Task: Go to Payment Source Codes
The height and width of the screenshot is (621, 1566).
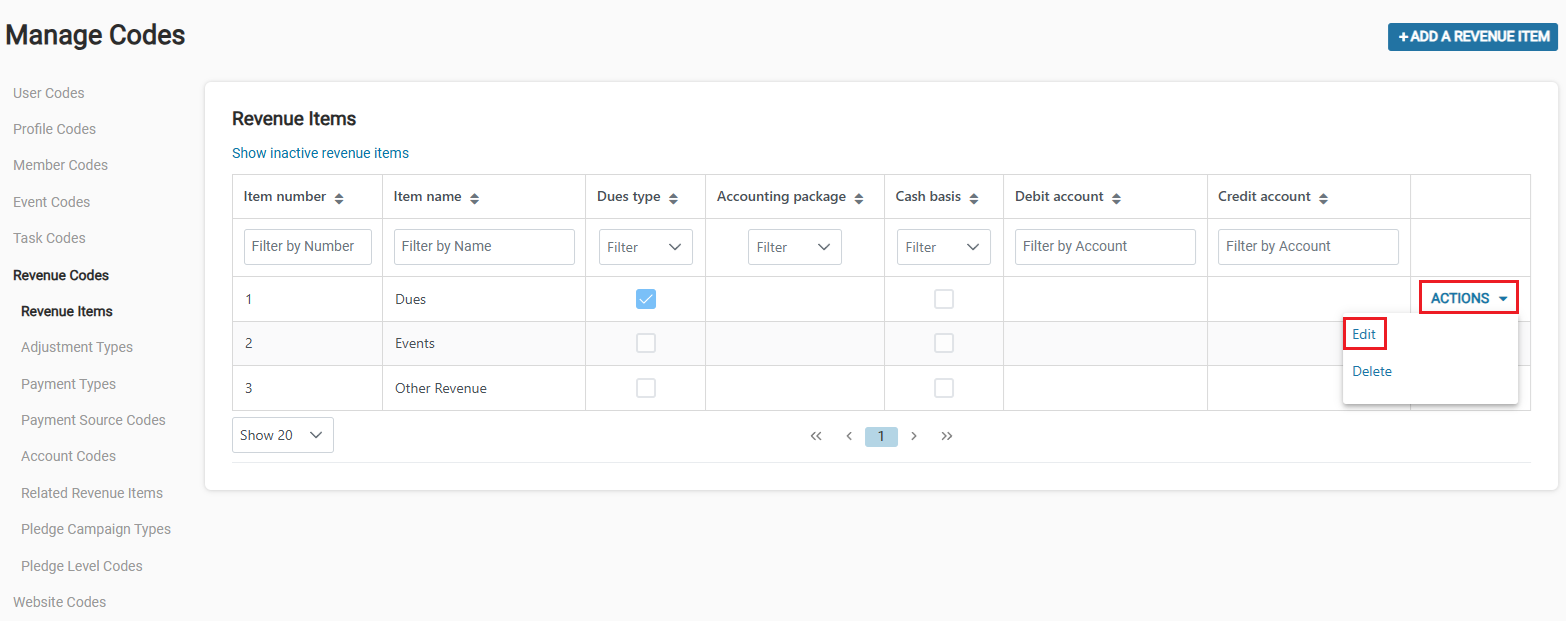Action: coord(93,420)
